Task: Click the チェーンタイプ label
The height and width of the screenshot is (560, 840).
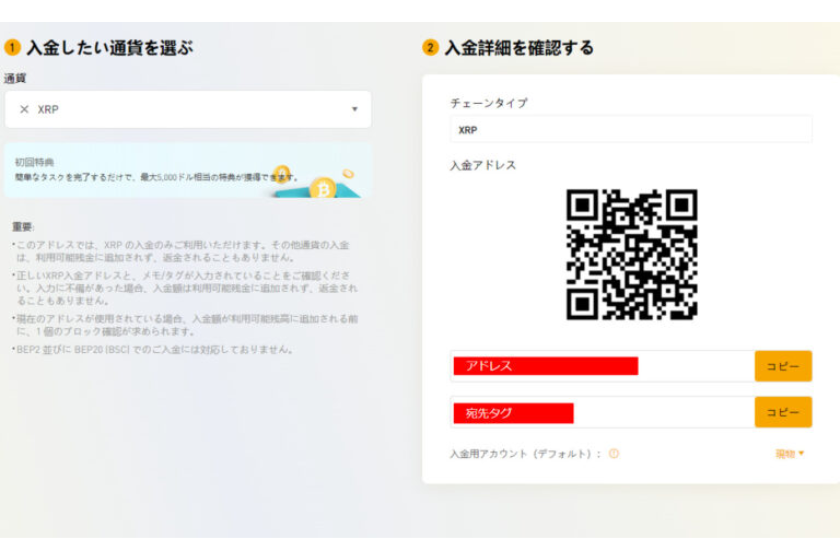Action: pos(489,103)
